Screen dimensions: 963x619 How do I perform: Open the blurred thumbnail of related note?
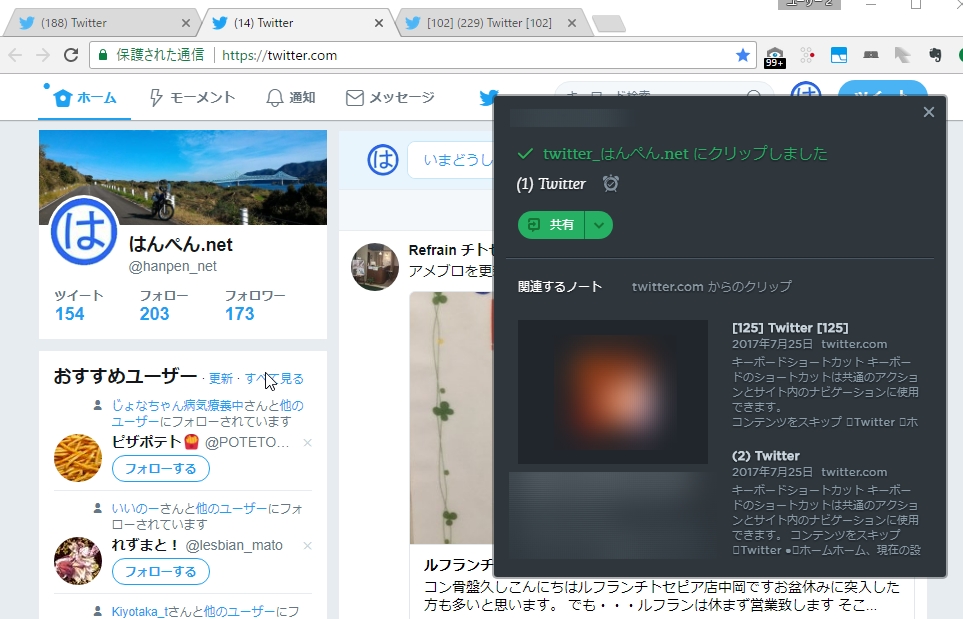click(612, 392)
